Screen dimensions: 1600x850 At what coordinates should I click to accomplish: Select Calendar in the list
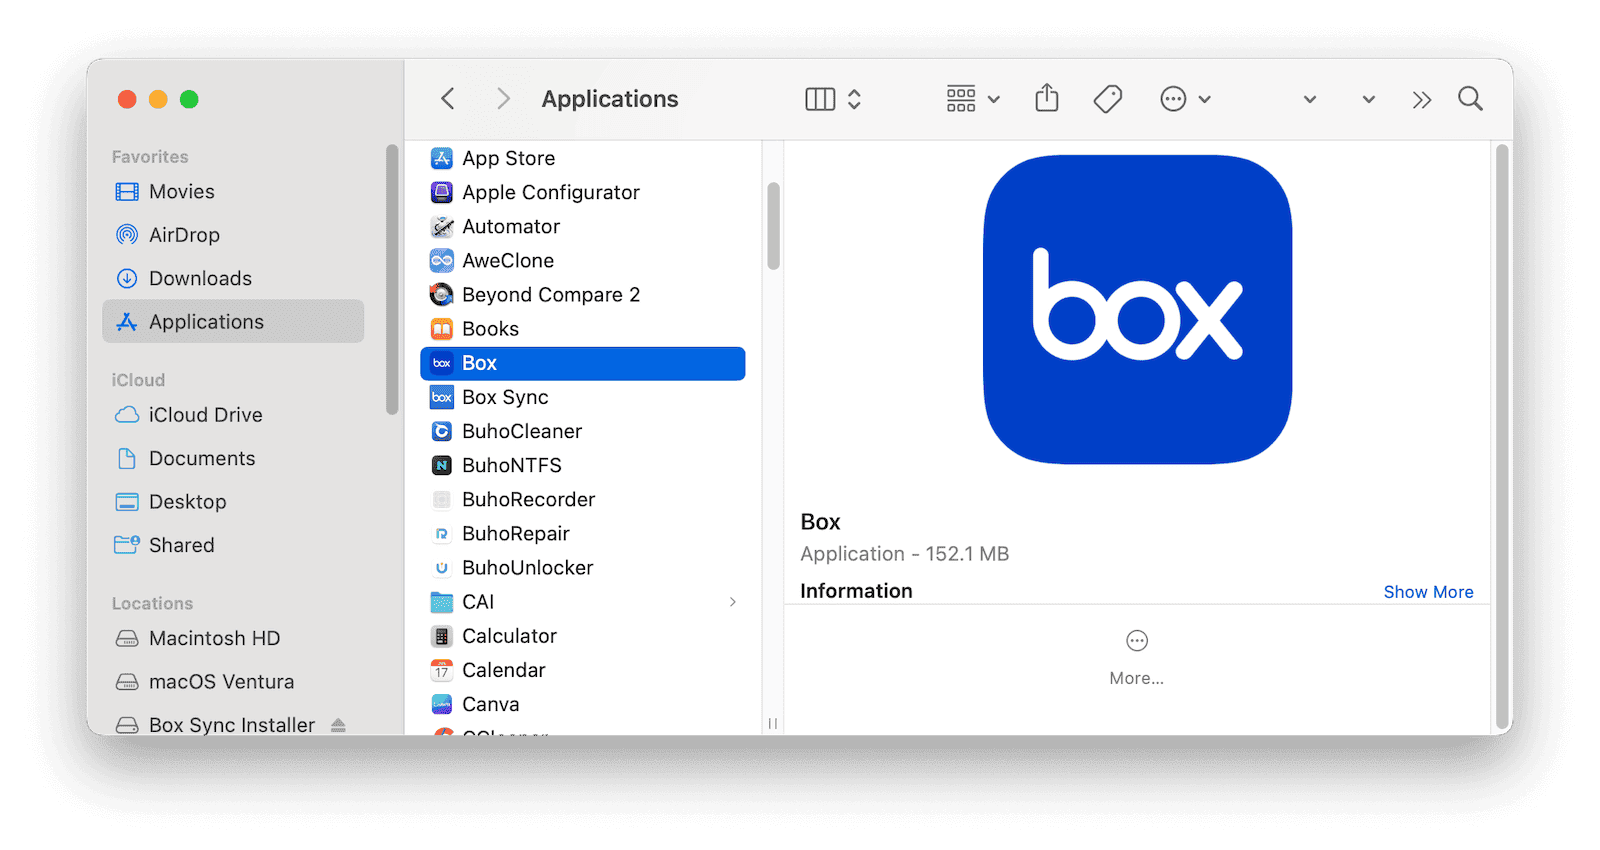coord(583,669)
